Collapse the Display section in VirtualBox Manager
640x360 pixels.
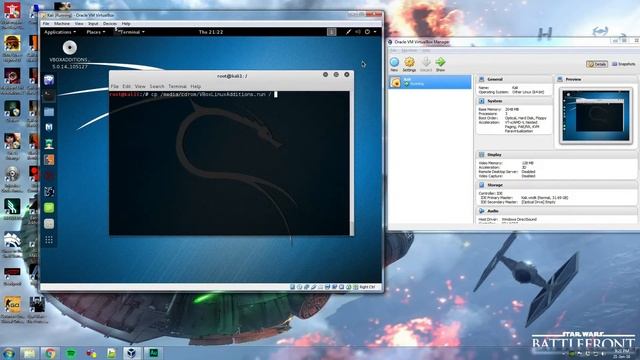pos(494,155)
